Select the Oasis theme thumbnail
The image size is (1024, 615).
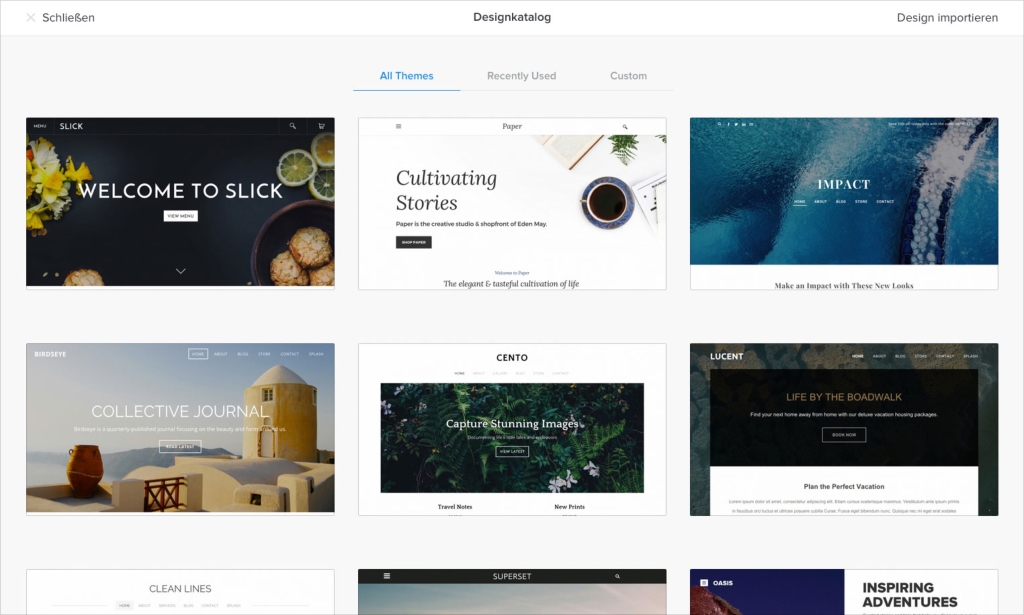[844, 591]
